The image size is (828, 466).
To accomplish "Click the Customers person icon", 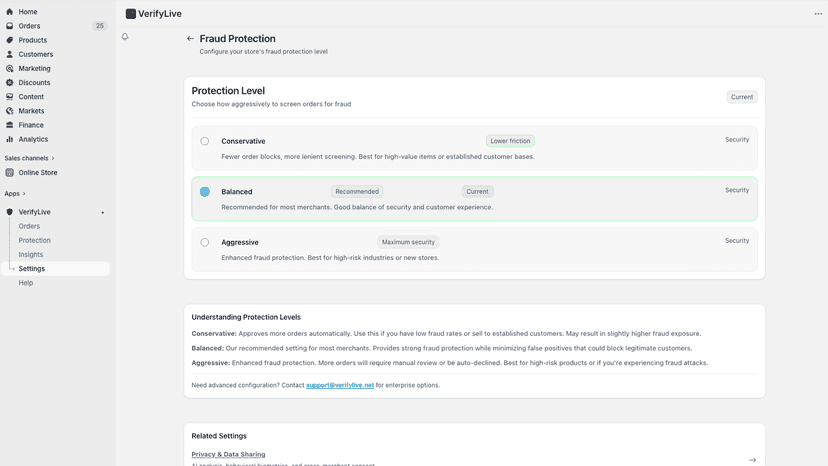I will pyautogui.click(x=10, y=54).
